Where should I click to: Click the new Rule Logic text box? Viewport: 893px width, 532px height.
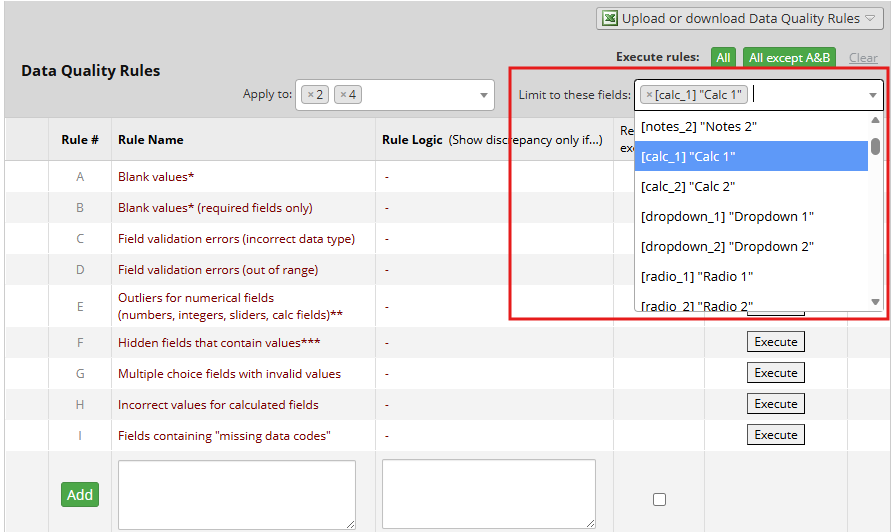[x=489, y=494]
